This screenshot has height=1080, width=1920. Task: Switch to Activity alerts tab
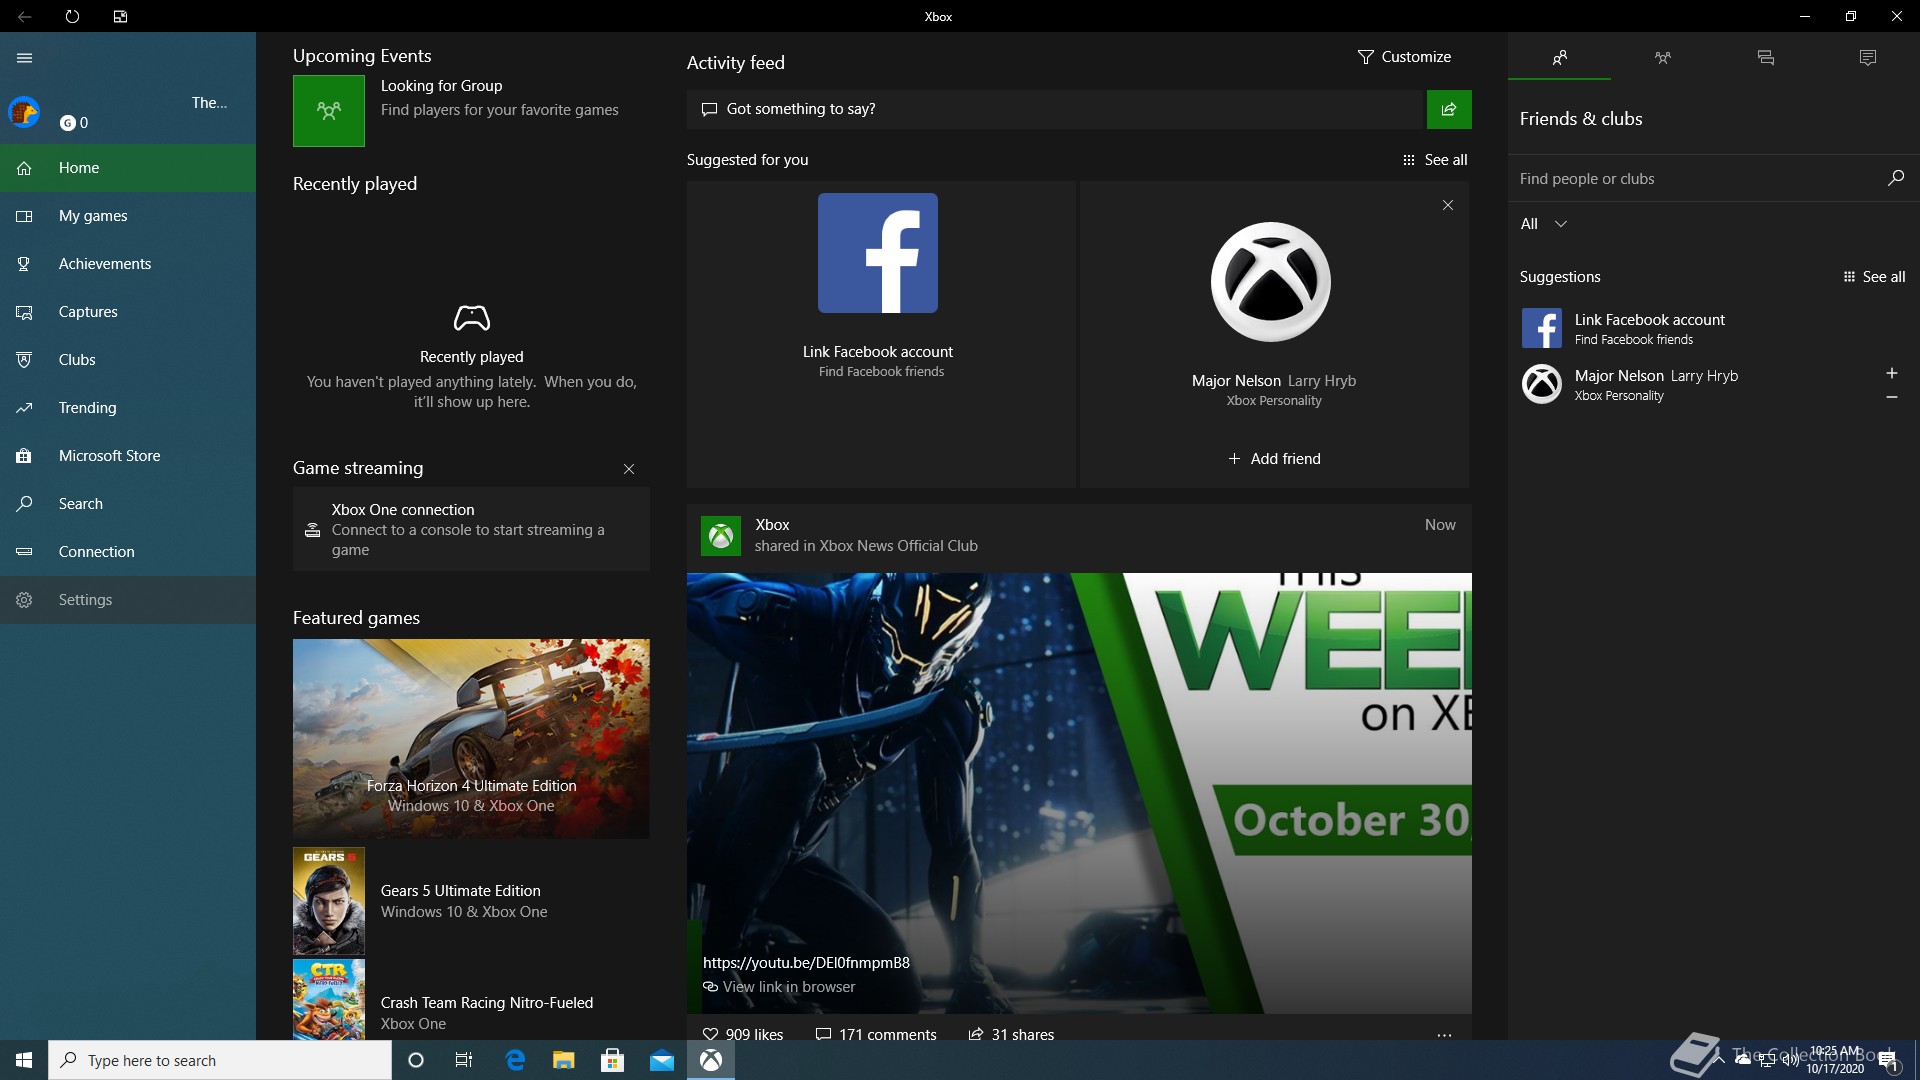pos(1868,57)
